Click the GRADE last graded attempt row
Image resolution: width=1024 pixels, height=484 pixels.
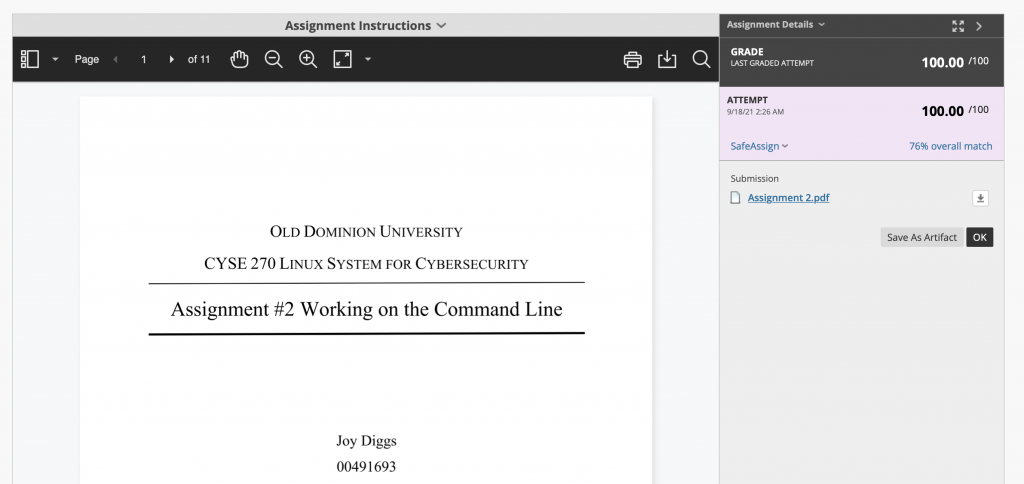(861, 62)
